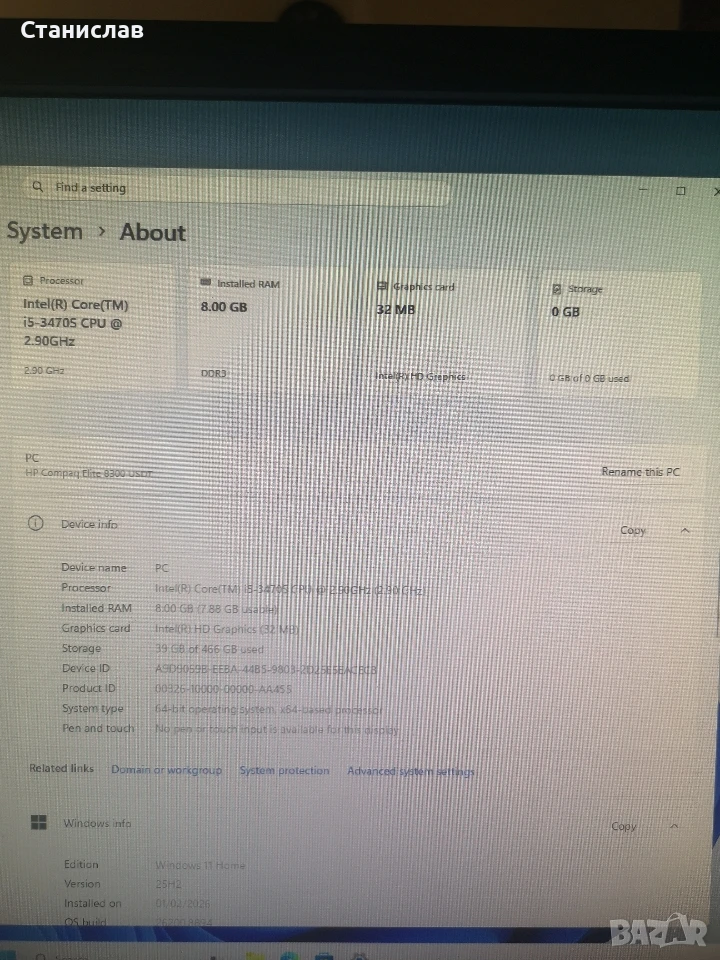Click the Storage drive icon
Screen dimensions: 720x960
pos(557,289)
